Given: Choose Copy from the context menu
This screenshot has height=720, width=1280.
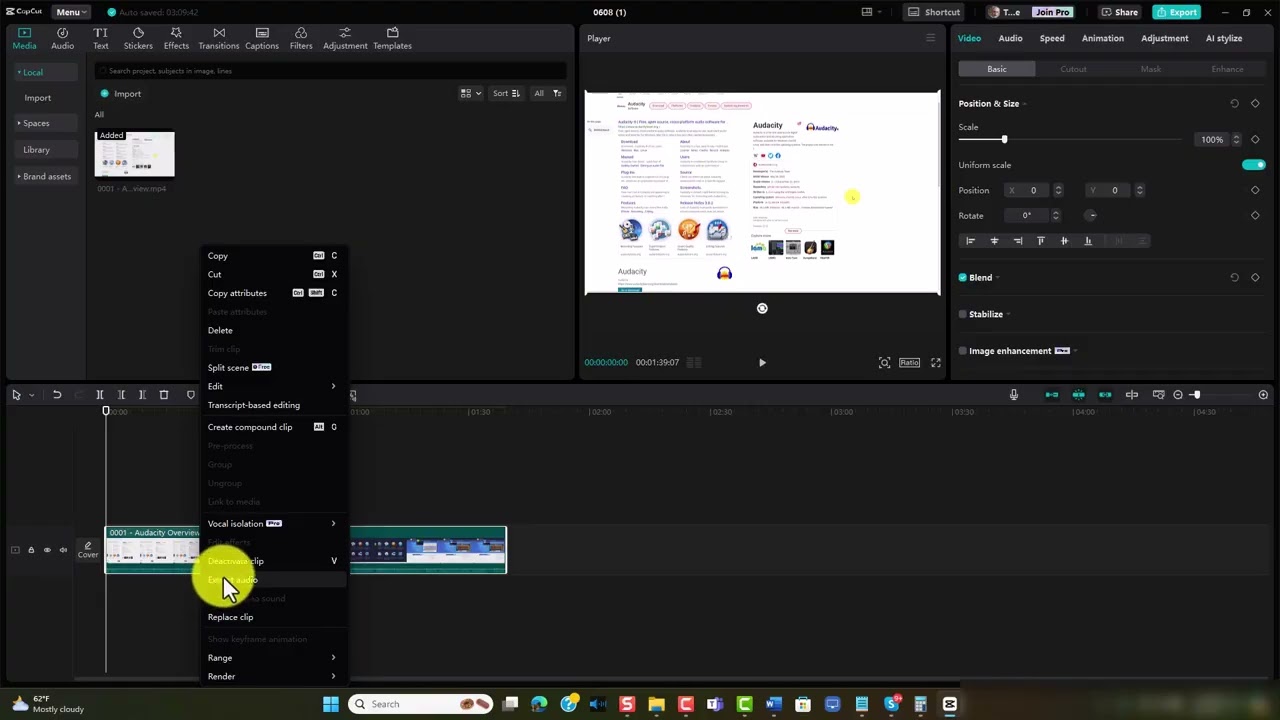Looking at the screenshot, I should pos(273,256).
